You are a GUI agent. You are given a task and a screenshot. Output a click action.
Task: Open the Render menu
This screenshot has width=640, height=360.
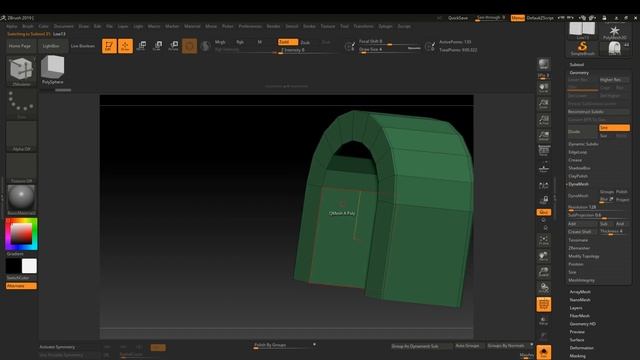[273, 26]
